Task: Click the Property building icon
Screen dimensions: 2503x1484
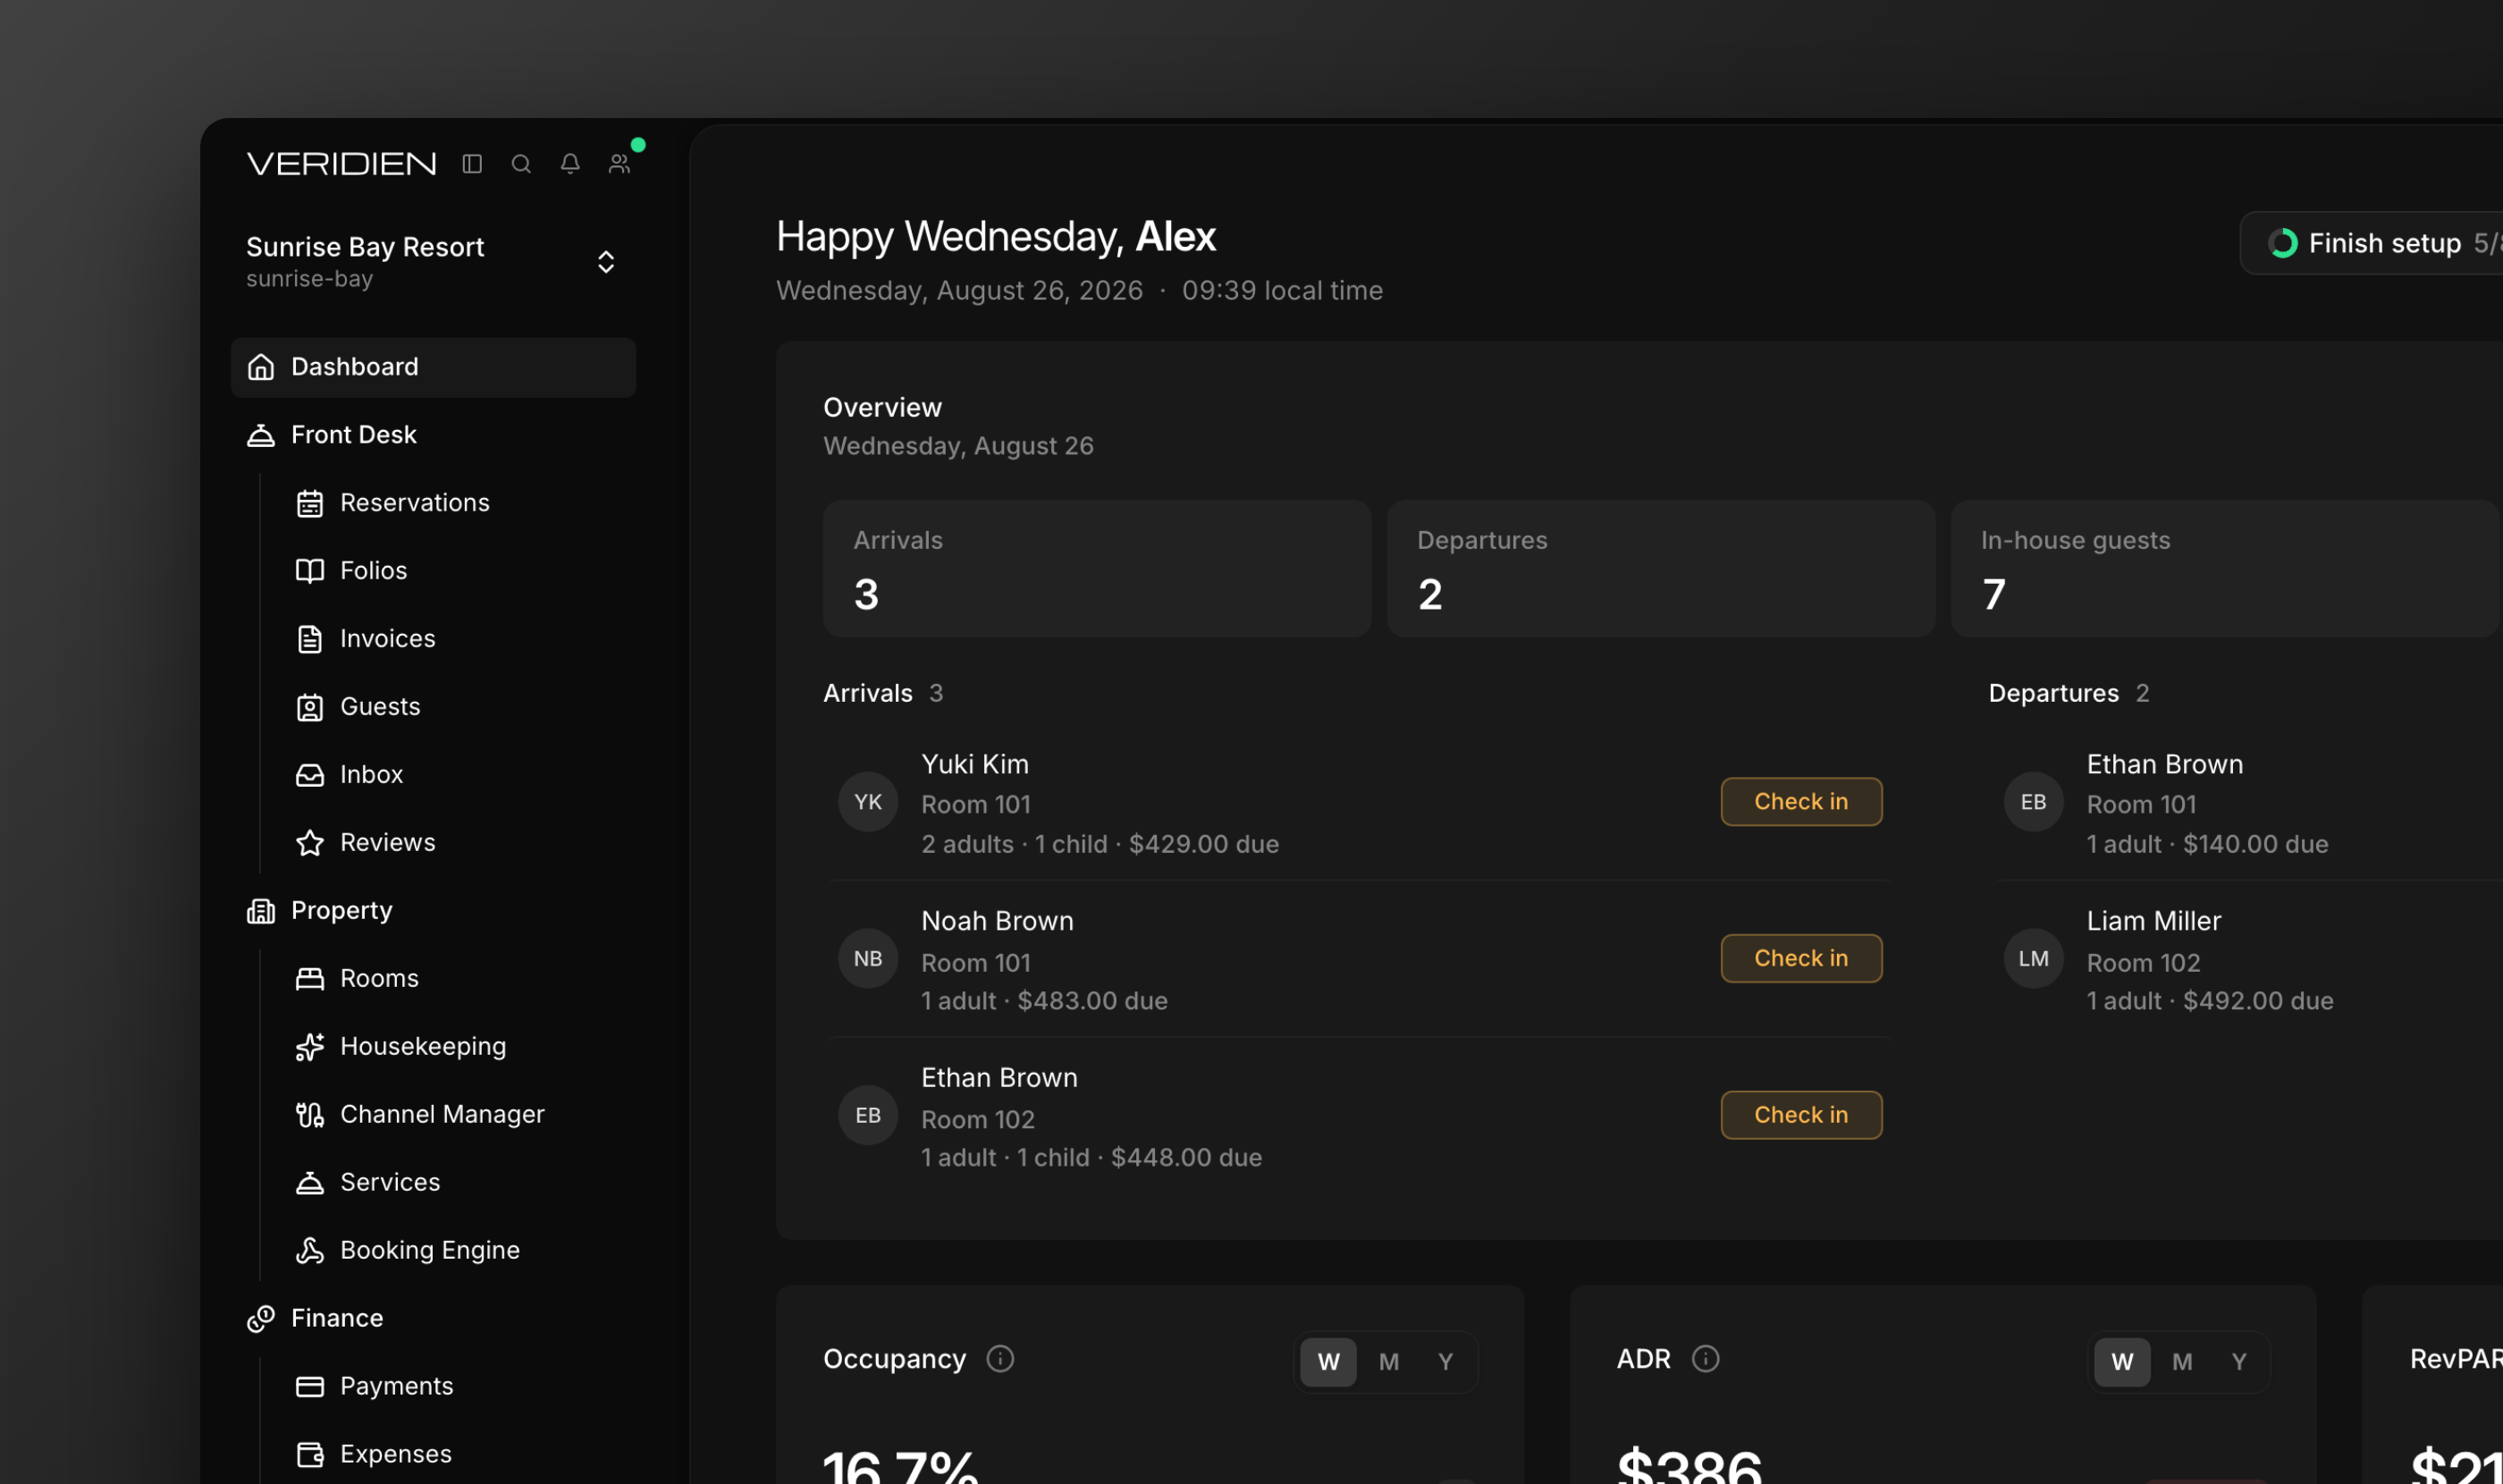Action: pyautogui.click(x=261, y=911)
